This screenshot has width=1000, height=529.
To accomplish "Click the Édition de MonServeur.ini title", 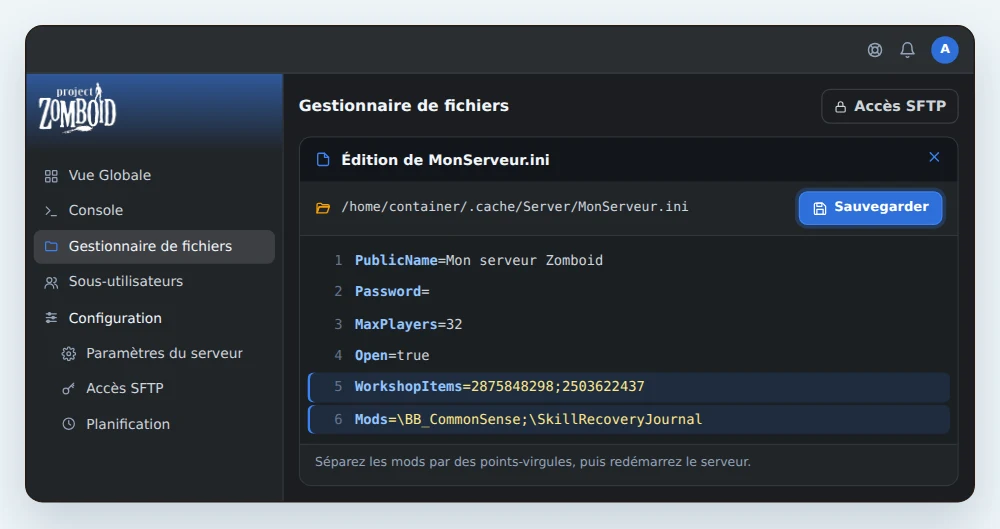I will tap(445, 160).
